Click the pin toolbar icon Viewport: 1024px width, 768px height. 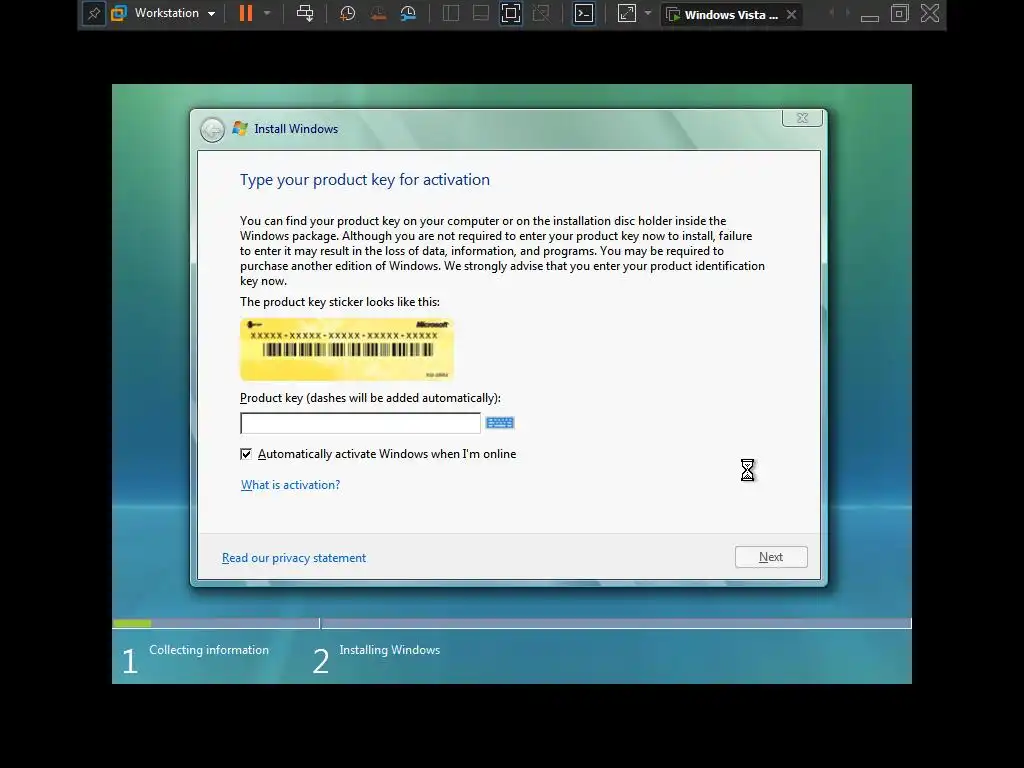click(x=93, y=14)
